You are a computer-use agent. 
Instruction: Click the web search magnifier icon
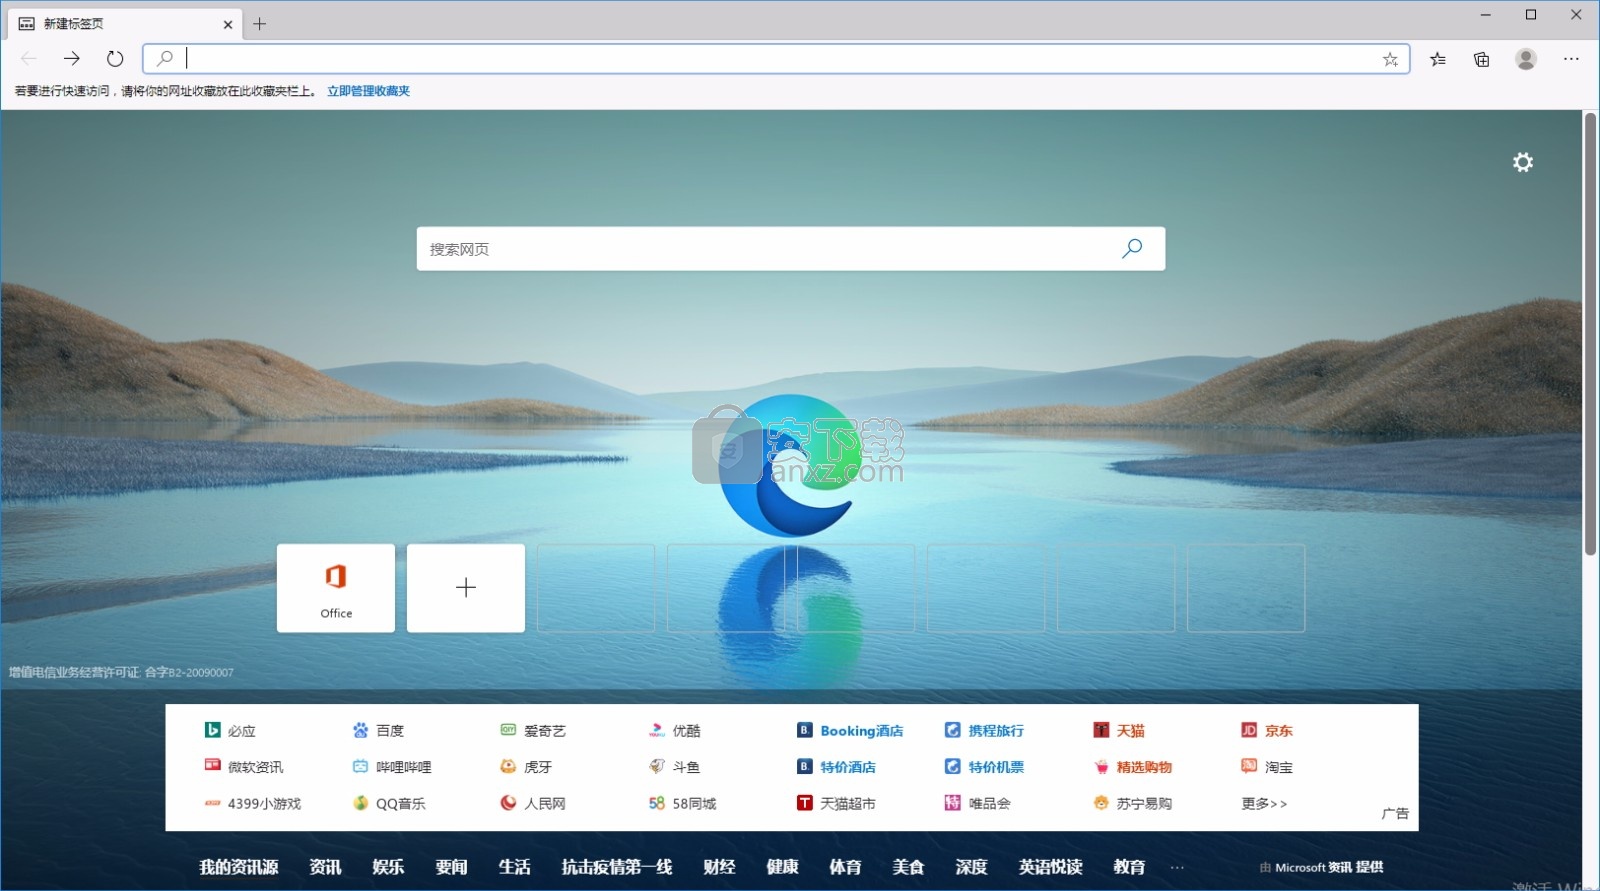[x=1132, y=248]
